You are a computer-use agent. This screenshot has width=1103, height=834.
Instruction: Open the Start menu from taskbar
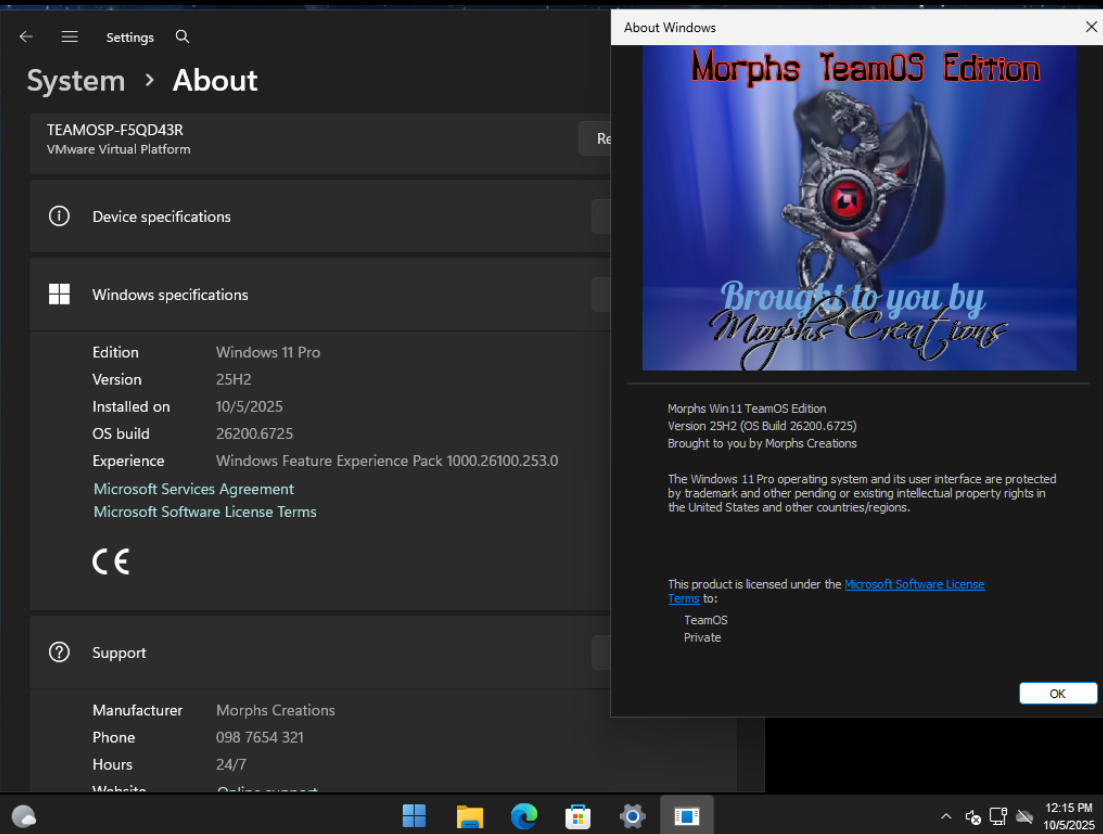414,816
